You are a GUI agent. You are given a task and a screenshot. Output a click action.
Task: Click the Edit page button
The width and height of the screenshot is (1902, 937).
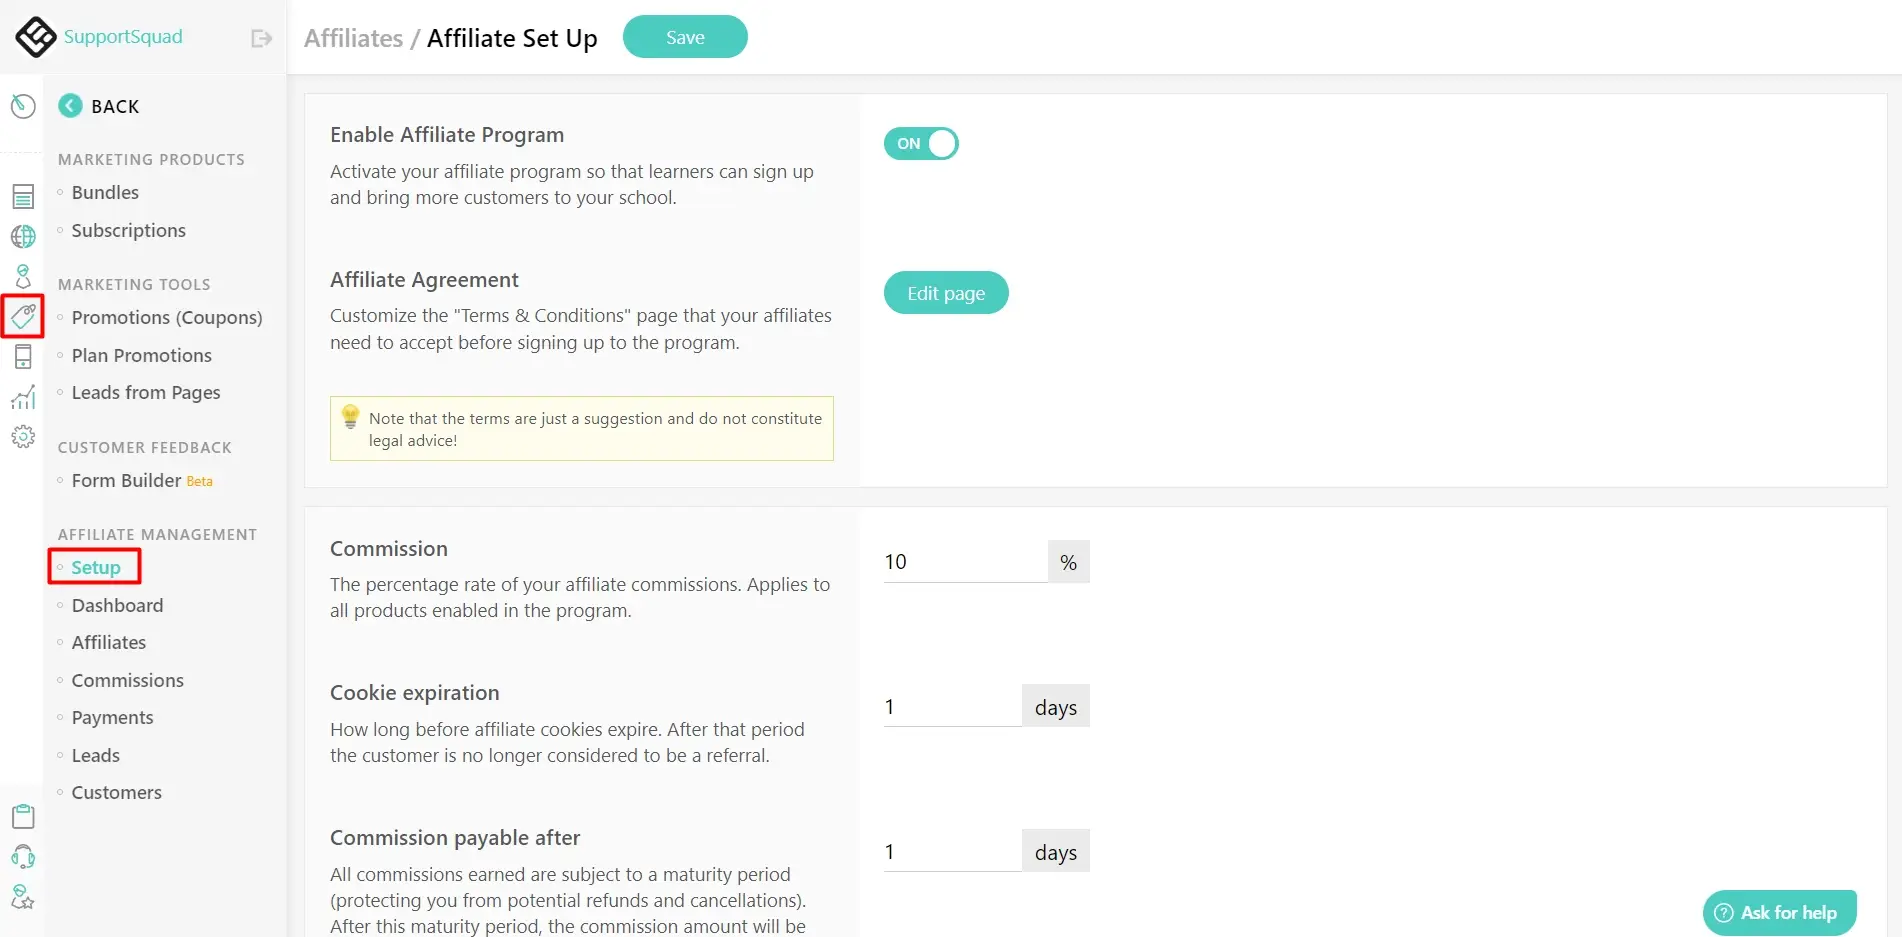946,293
